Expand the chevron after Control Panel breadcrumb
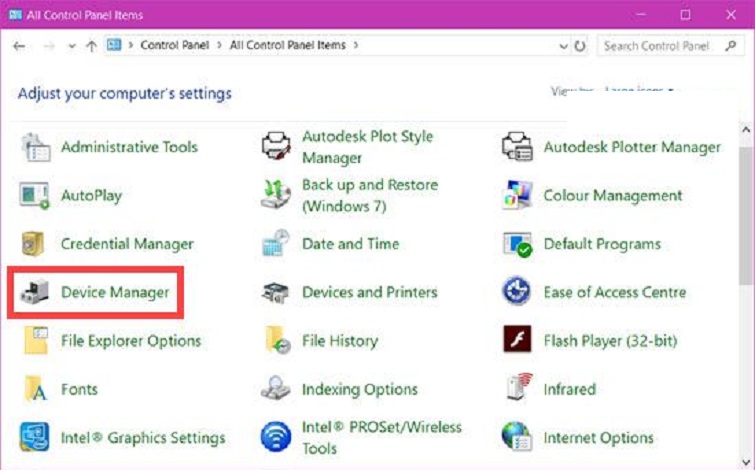The image size is (755, 470). 219,45
